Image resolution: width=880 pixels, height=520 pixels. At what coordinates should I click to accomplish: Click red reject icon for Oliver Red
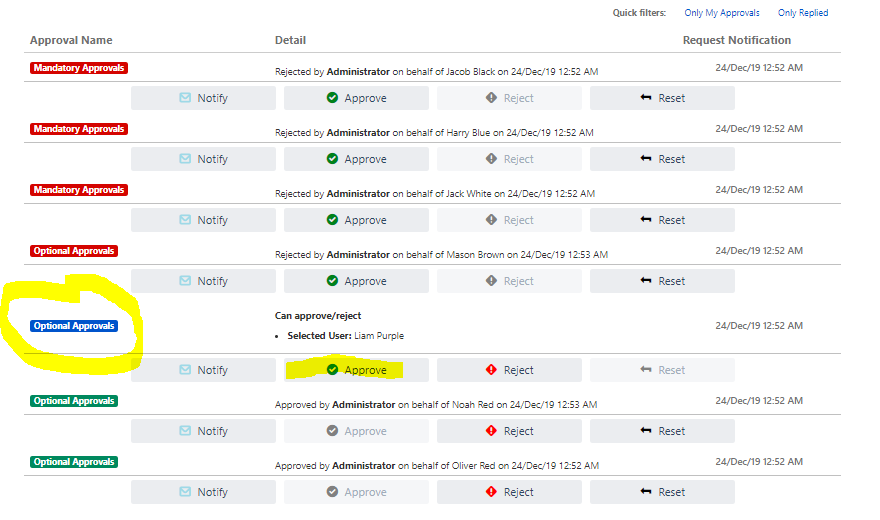(x=491, y=492)
